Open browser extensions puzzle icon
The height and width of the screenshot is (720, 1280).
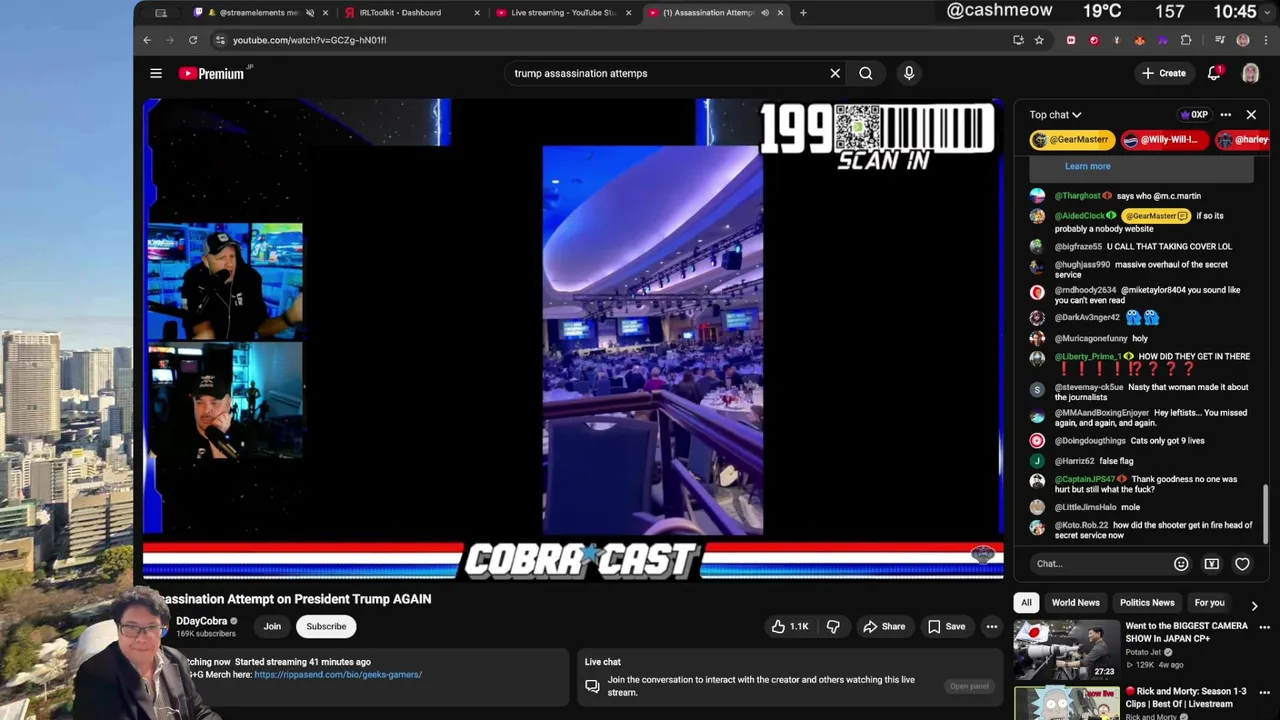click(x=1186, y=40)
